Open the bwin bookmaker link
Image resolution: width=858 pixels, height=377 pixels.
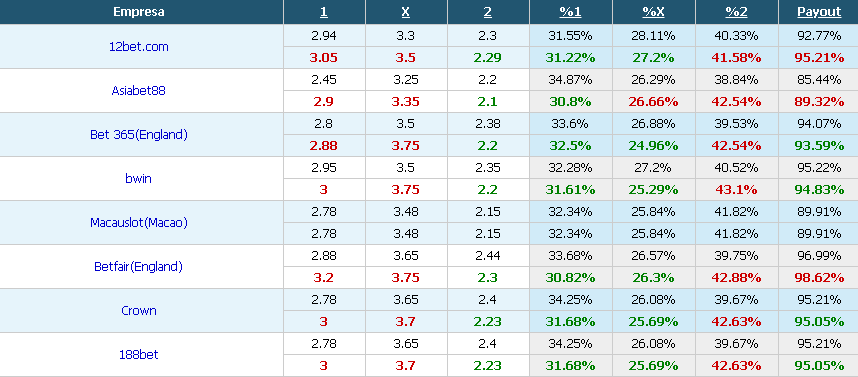point(138,178)
